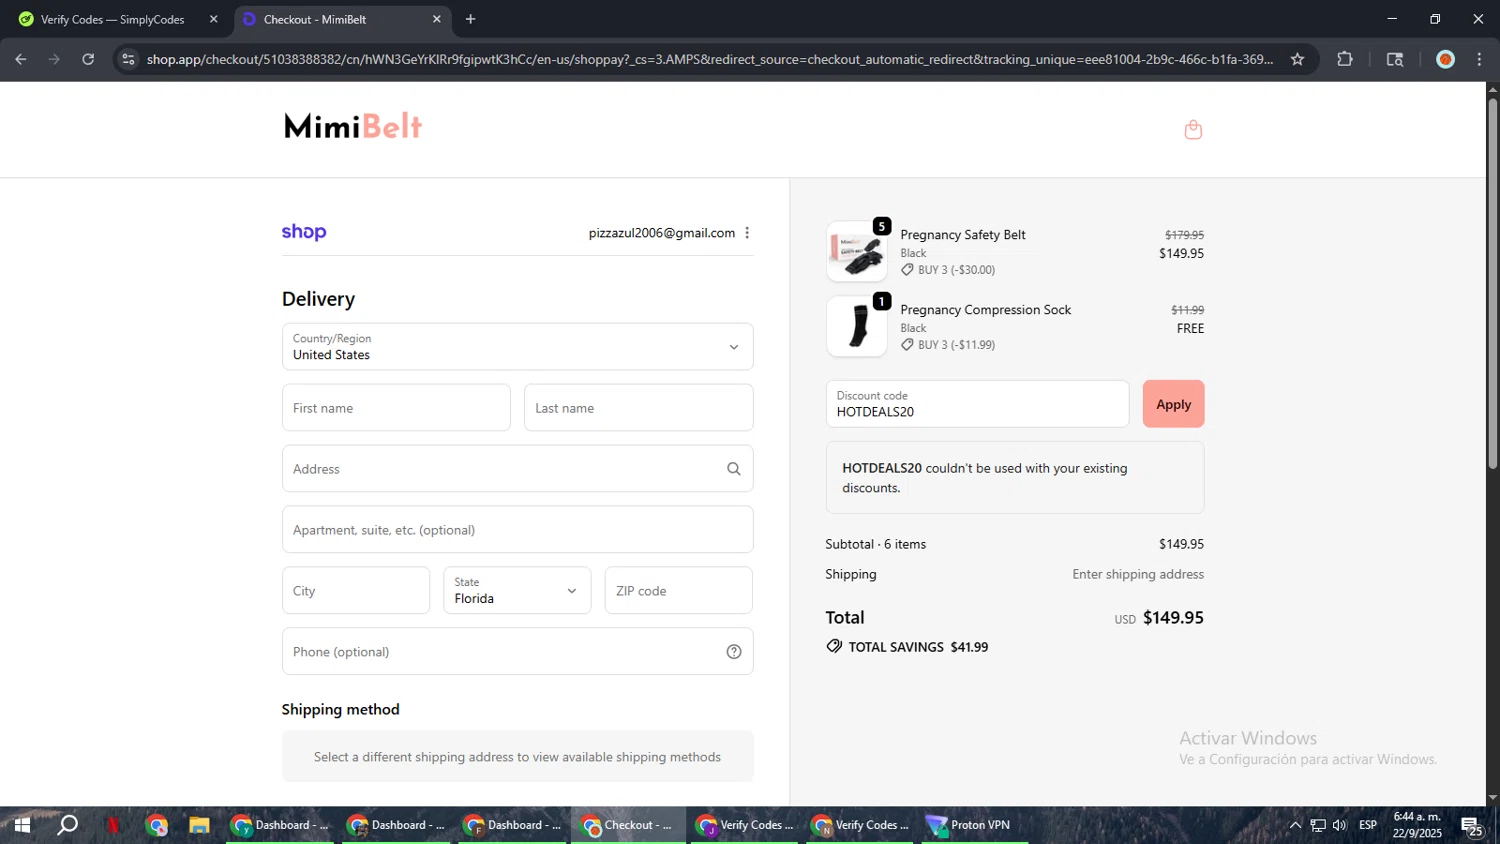The image size is (1500, 844).
Task: Go back with browser back arrow
Action: (21, 59)
